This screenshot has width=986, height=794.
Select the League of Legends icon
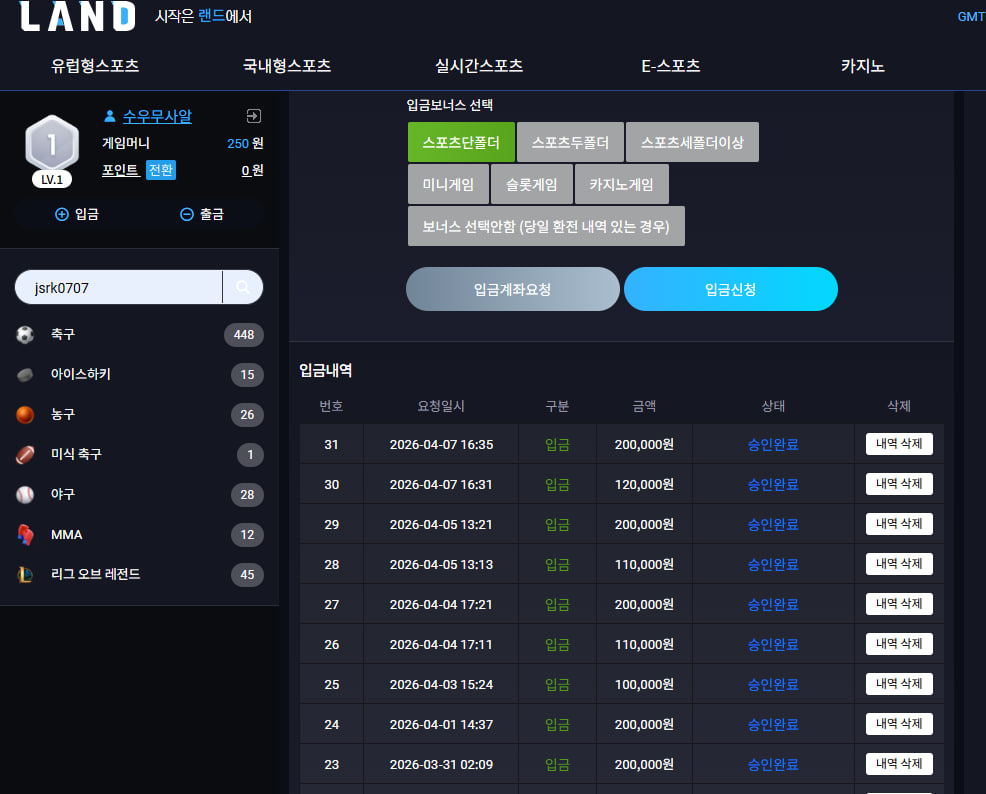pyautogui.click(x=25, y=575)
